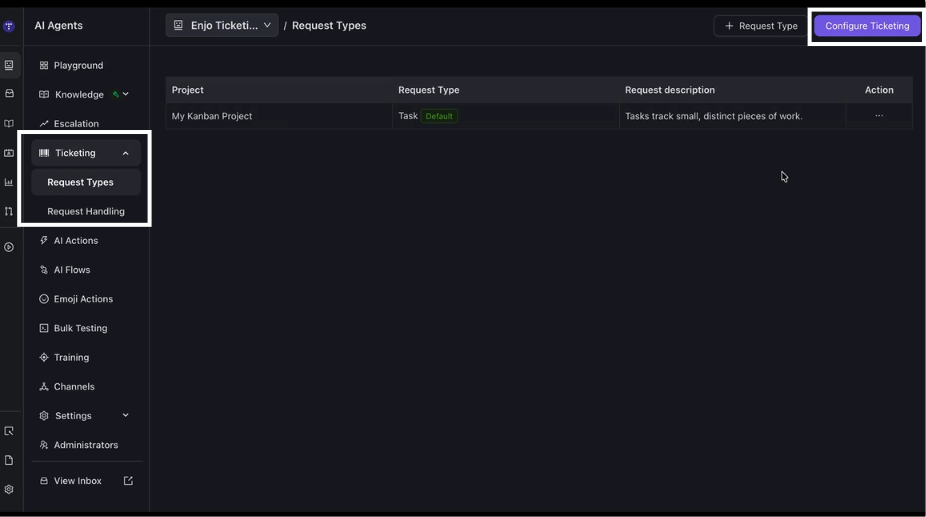Open the open-book icon in left rail

point(9,123)
